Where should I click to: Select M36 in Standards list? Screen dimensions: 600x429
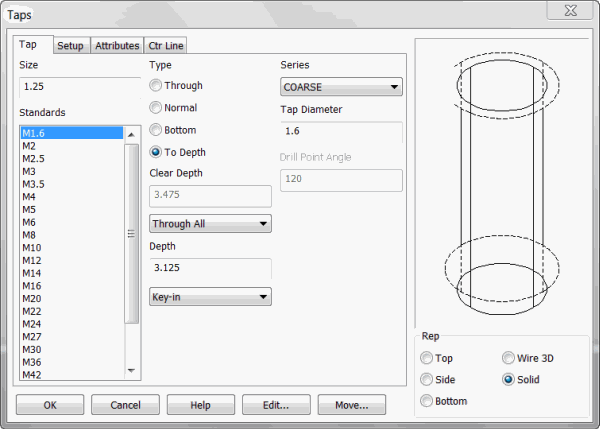click(x=72, y=362)
